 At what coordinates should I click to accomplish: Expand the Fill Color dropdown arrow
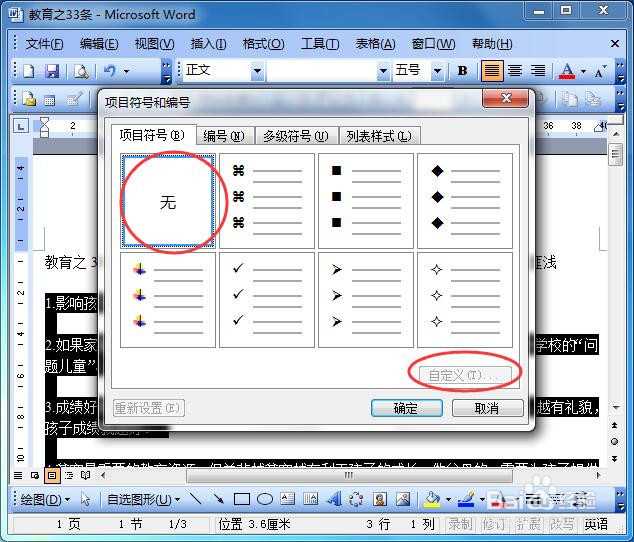[x=448, y=500]
